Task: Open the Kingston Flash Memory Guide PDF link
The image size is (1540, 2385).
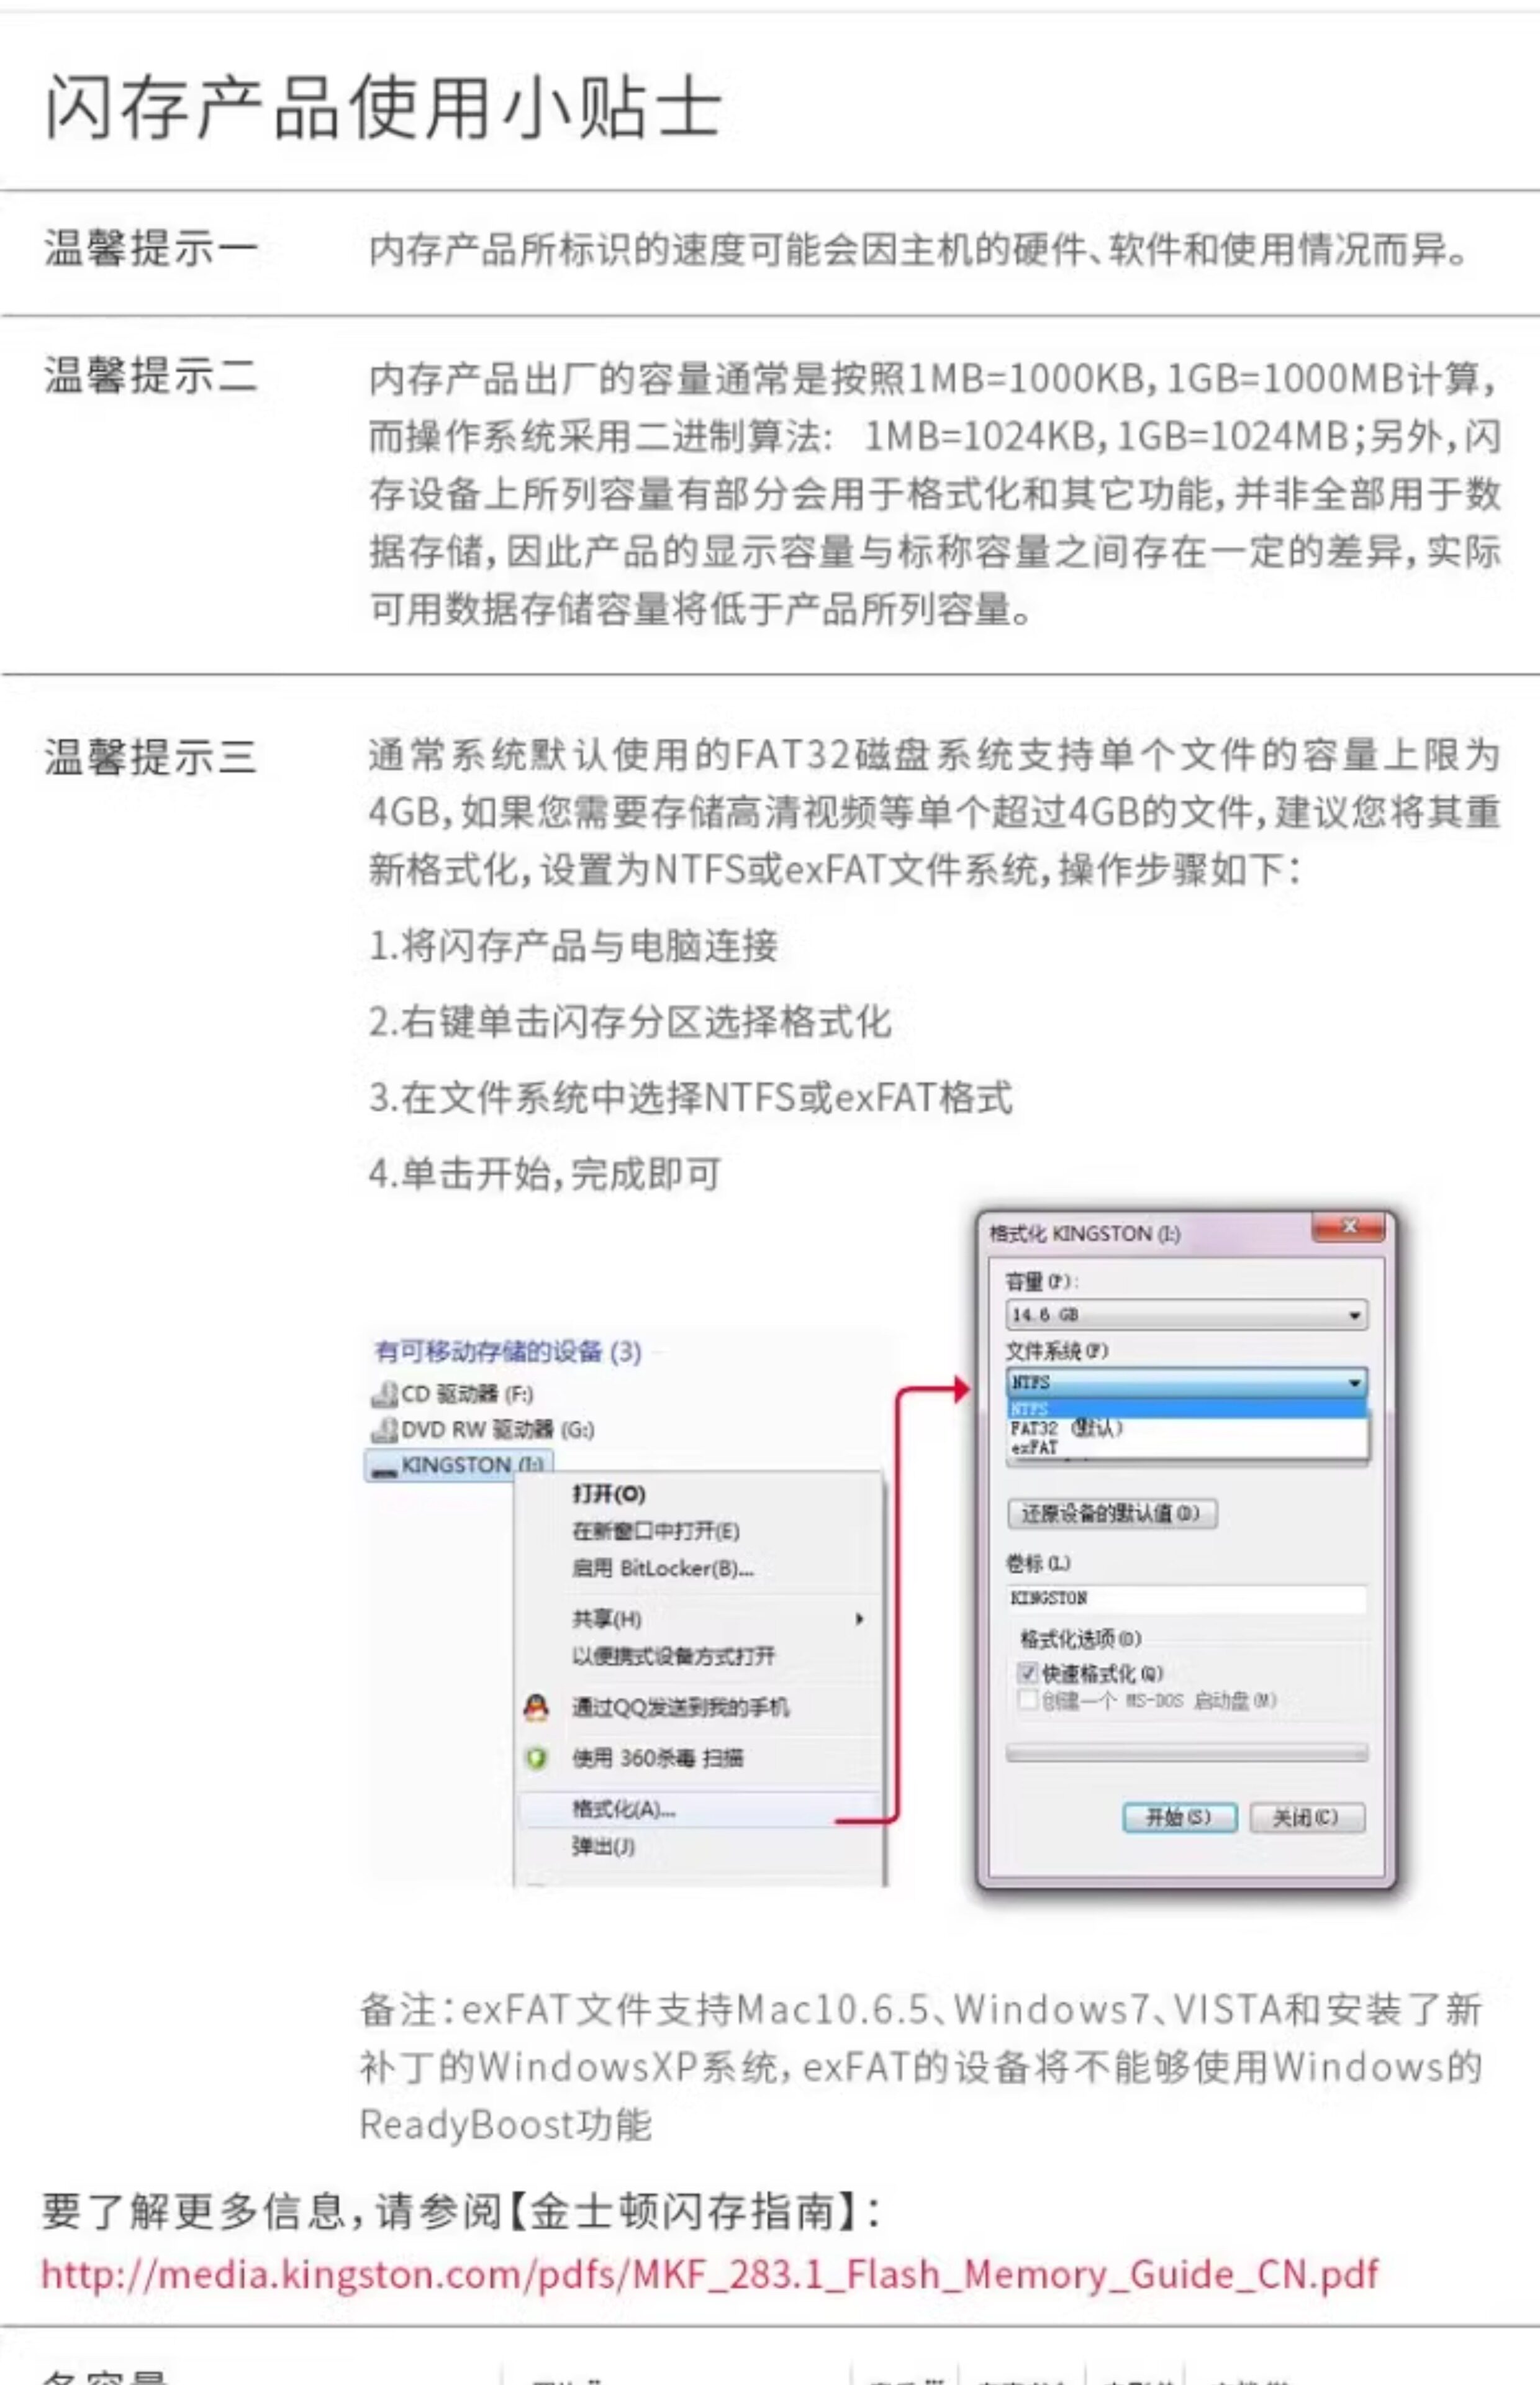Action: click(709, 2274)
